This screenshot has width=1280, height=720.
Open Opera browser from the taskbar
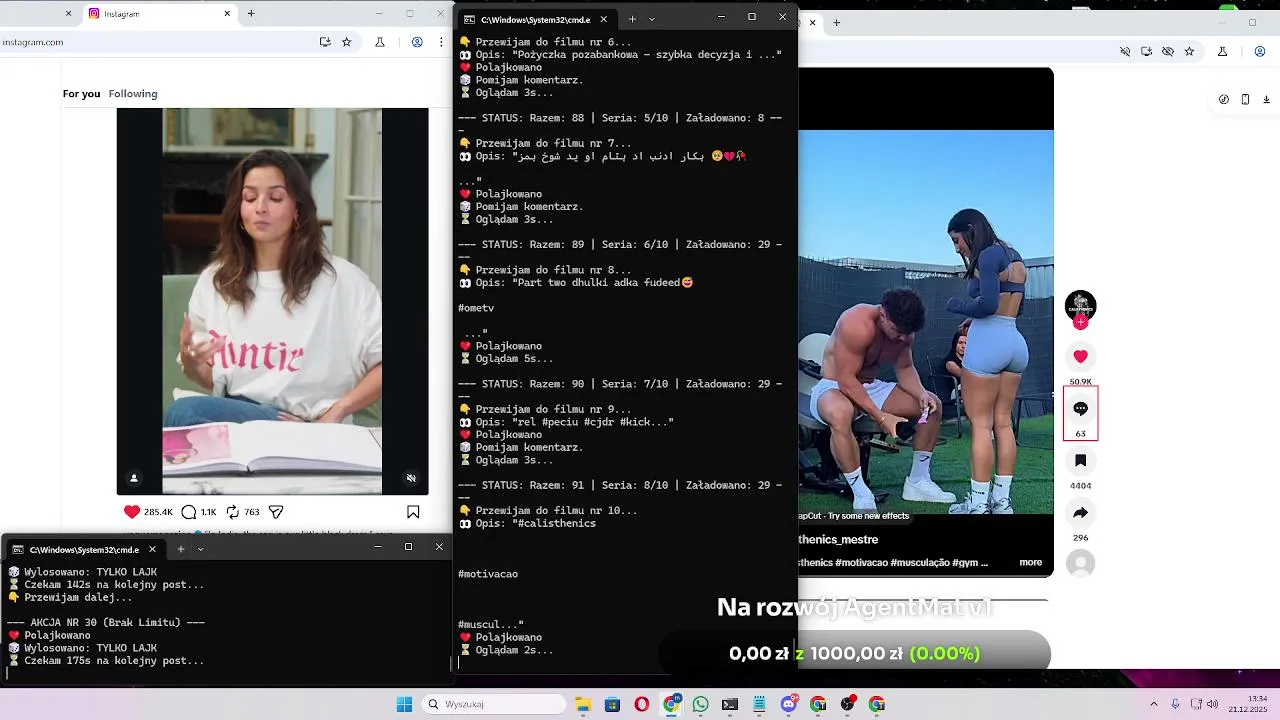[641, 704]
